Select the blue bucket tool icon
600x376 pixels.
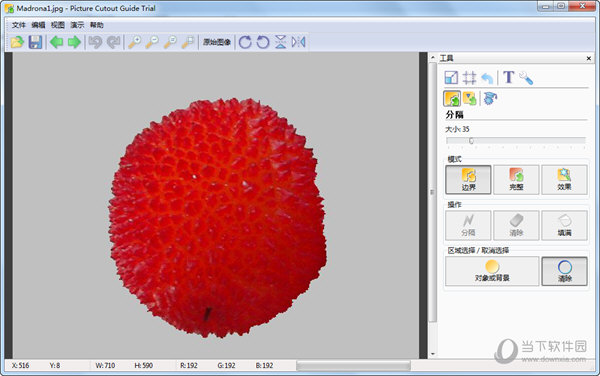[x=490, y=98]
